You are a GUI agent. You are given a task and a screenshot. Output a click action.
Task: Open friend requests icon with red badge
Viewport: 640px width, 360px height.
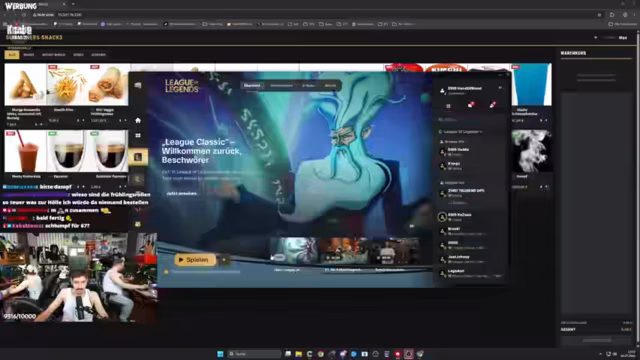[471, 105]
